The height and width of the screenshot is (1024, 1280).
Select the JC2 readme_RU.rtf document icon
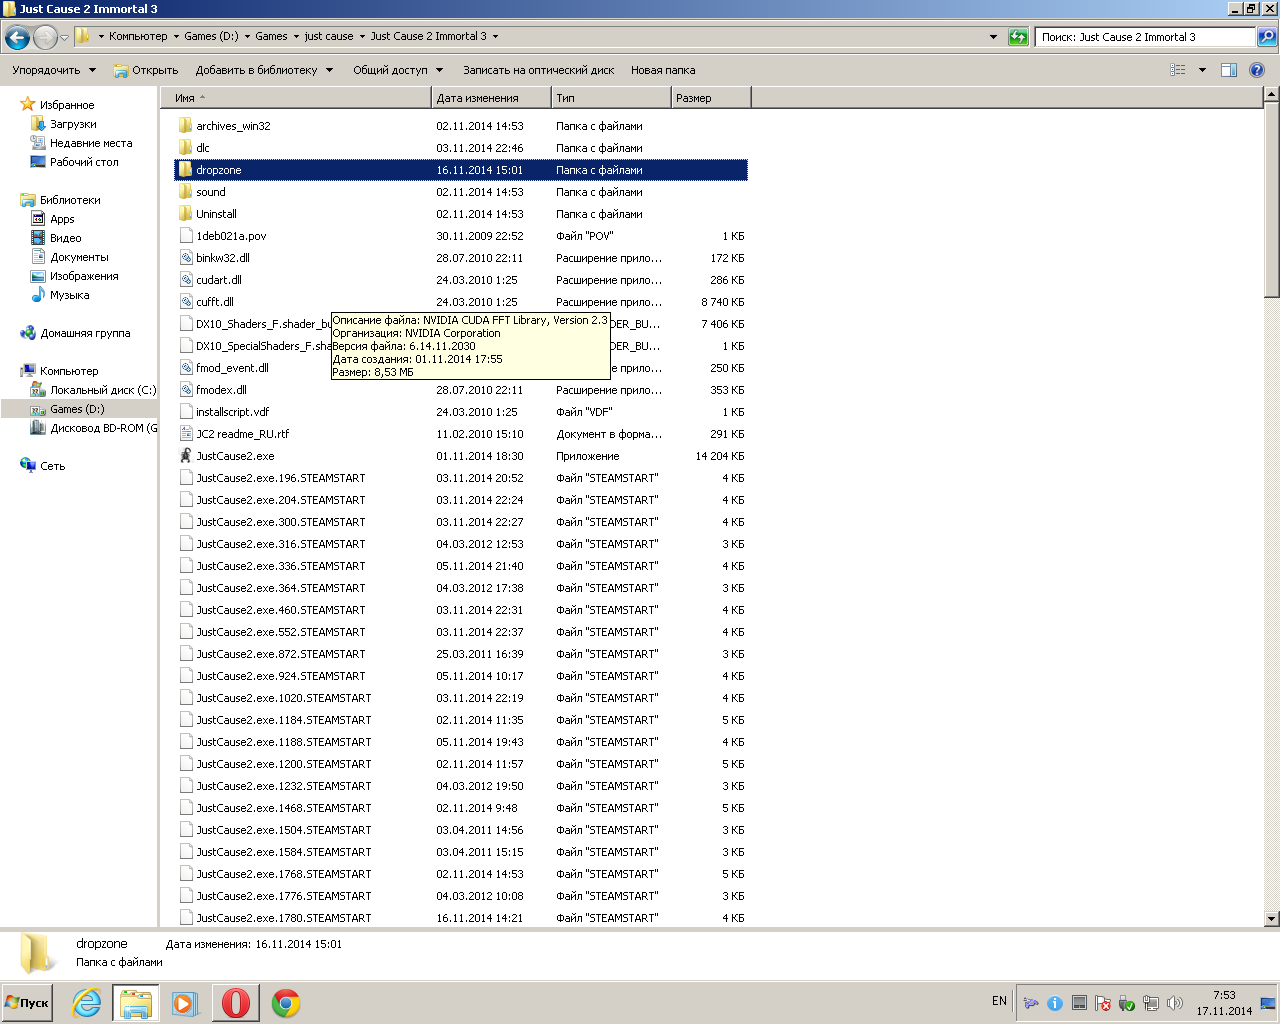(185, 434)
